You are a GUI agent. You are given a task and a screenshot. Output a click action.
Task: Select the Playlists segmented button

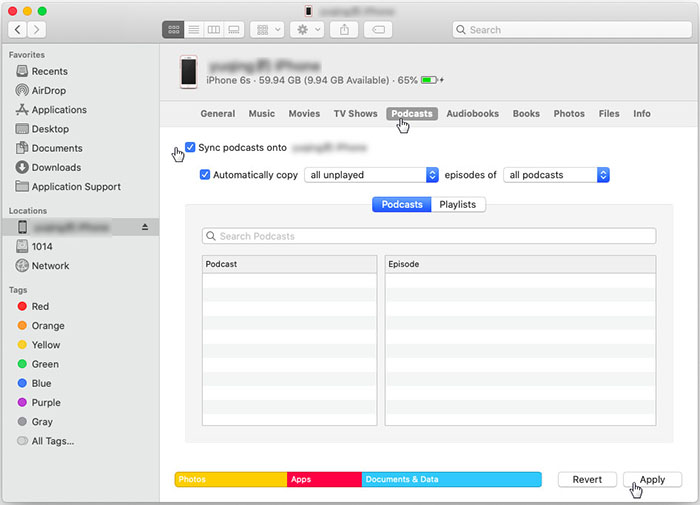point(458,204)
